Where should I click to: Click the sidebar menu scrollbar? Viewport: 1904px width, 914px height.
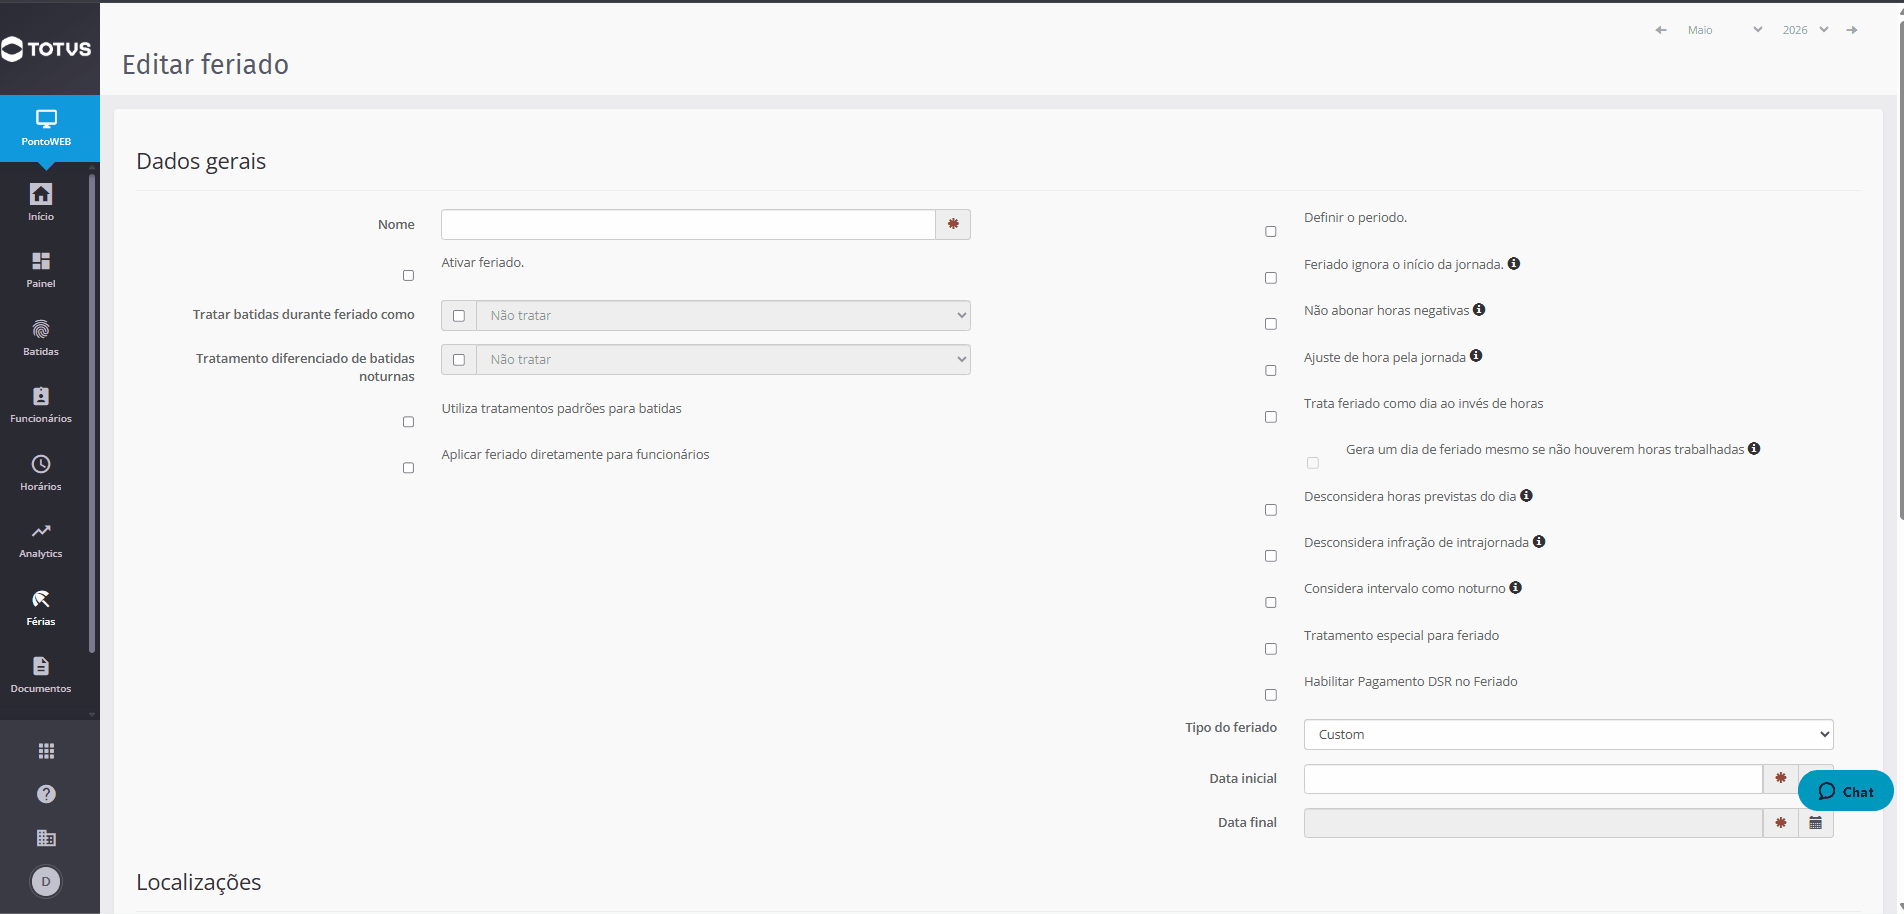tap(92, 415)
